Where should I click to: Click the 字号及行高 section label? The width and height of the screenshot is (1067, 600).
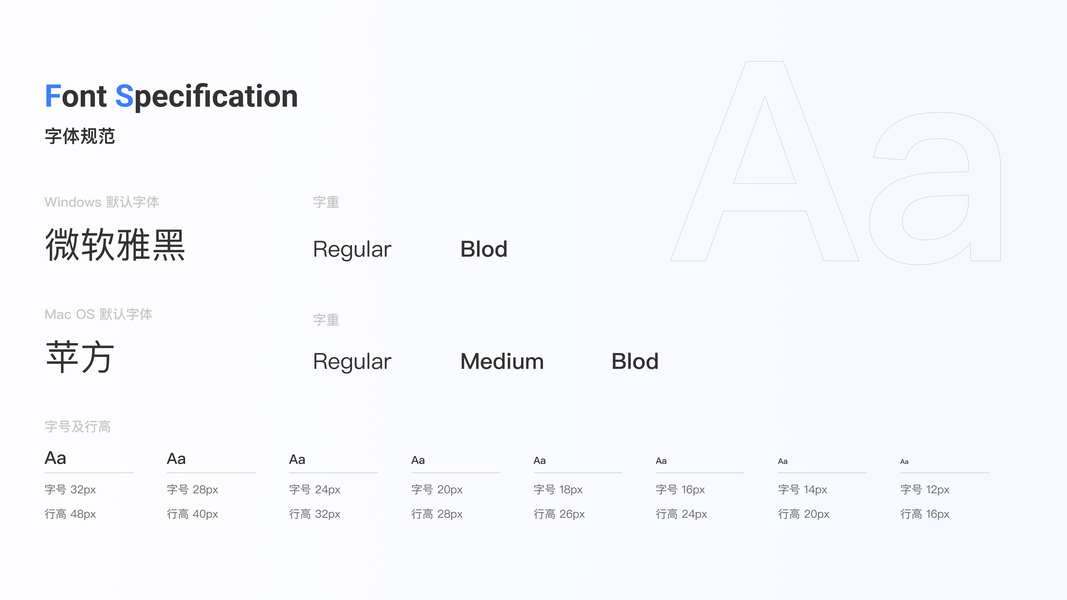pos(78,426)
